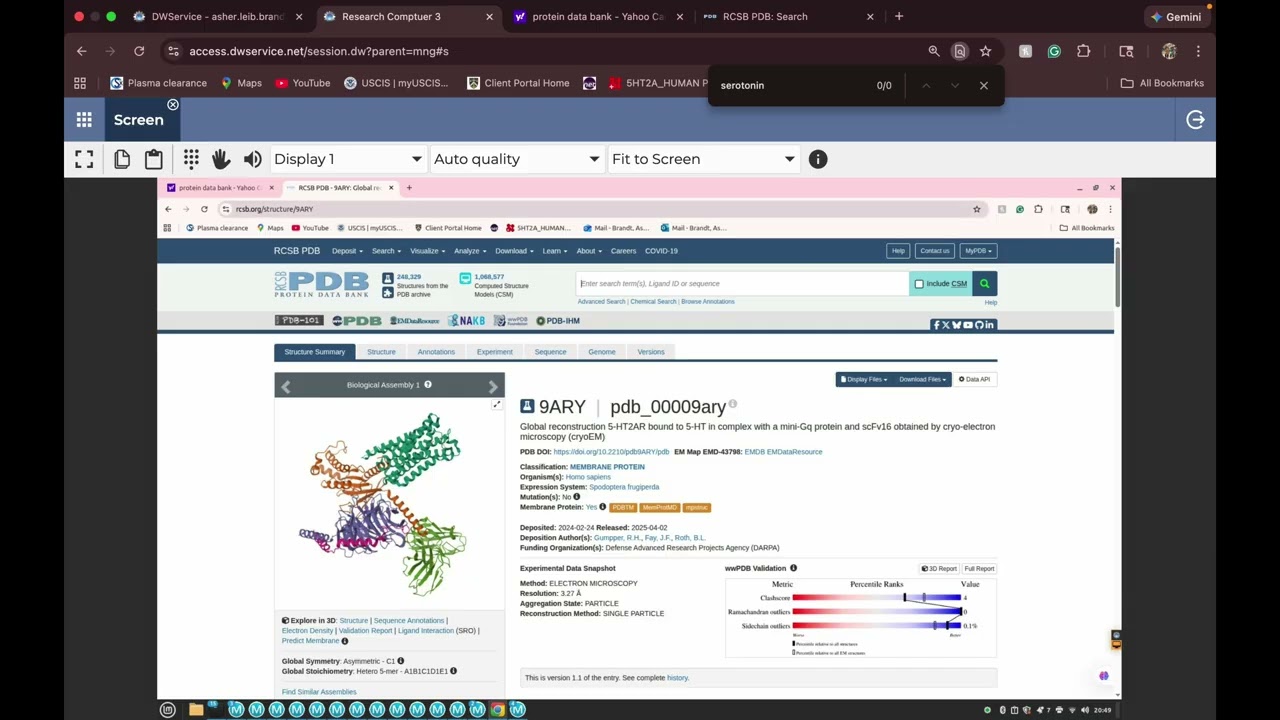Open the Plasma clearance bookmark
The height and width of the screenshot is (720, 1280).
pyautogui.click(x=158, y=83)
